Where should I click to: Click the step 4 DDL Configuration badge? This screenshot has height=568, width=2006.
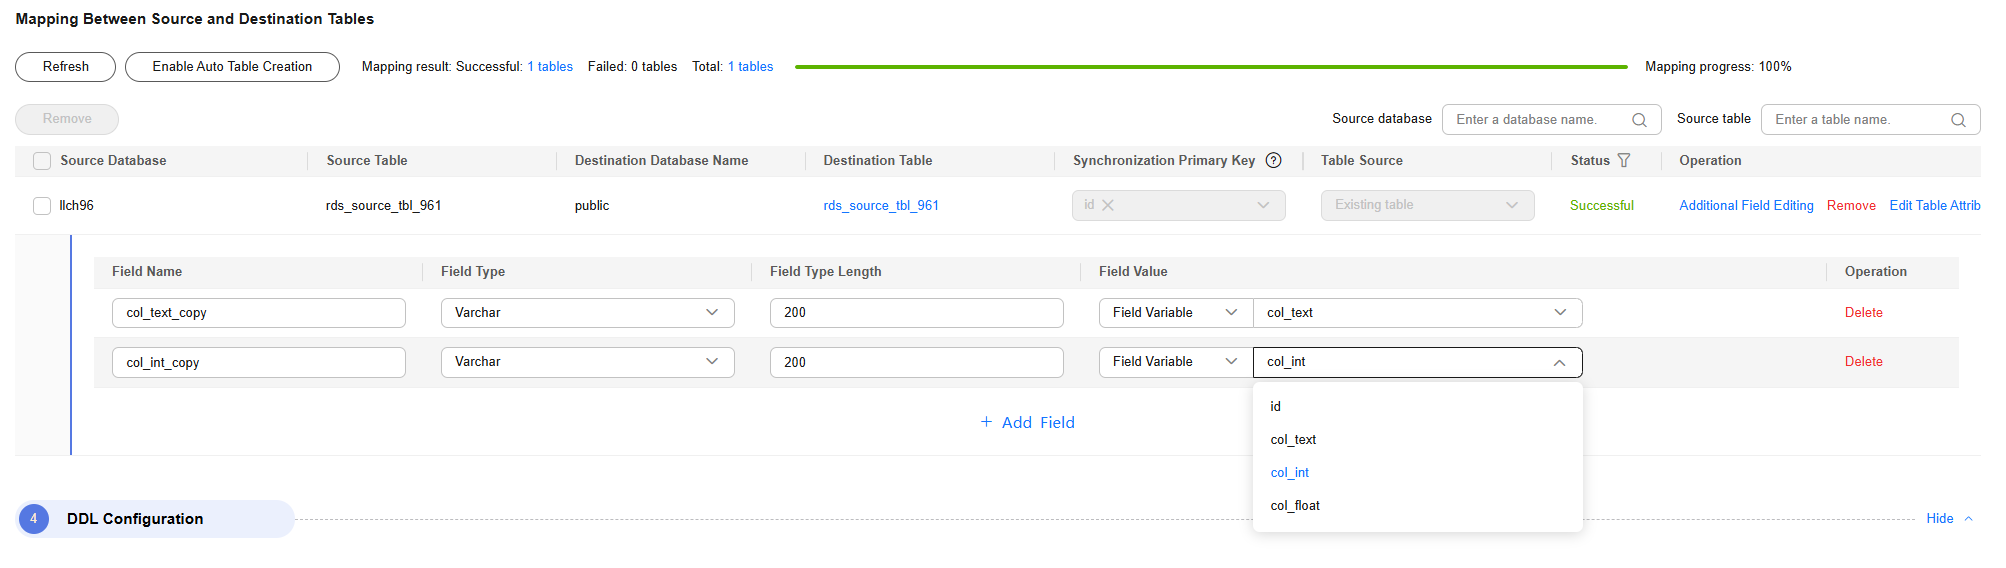click(34, 518)
